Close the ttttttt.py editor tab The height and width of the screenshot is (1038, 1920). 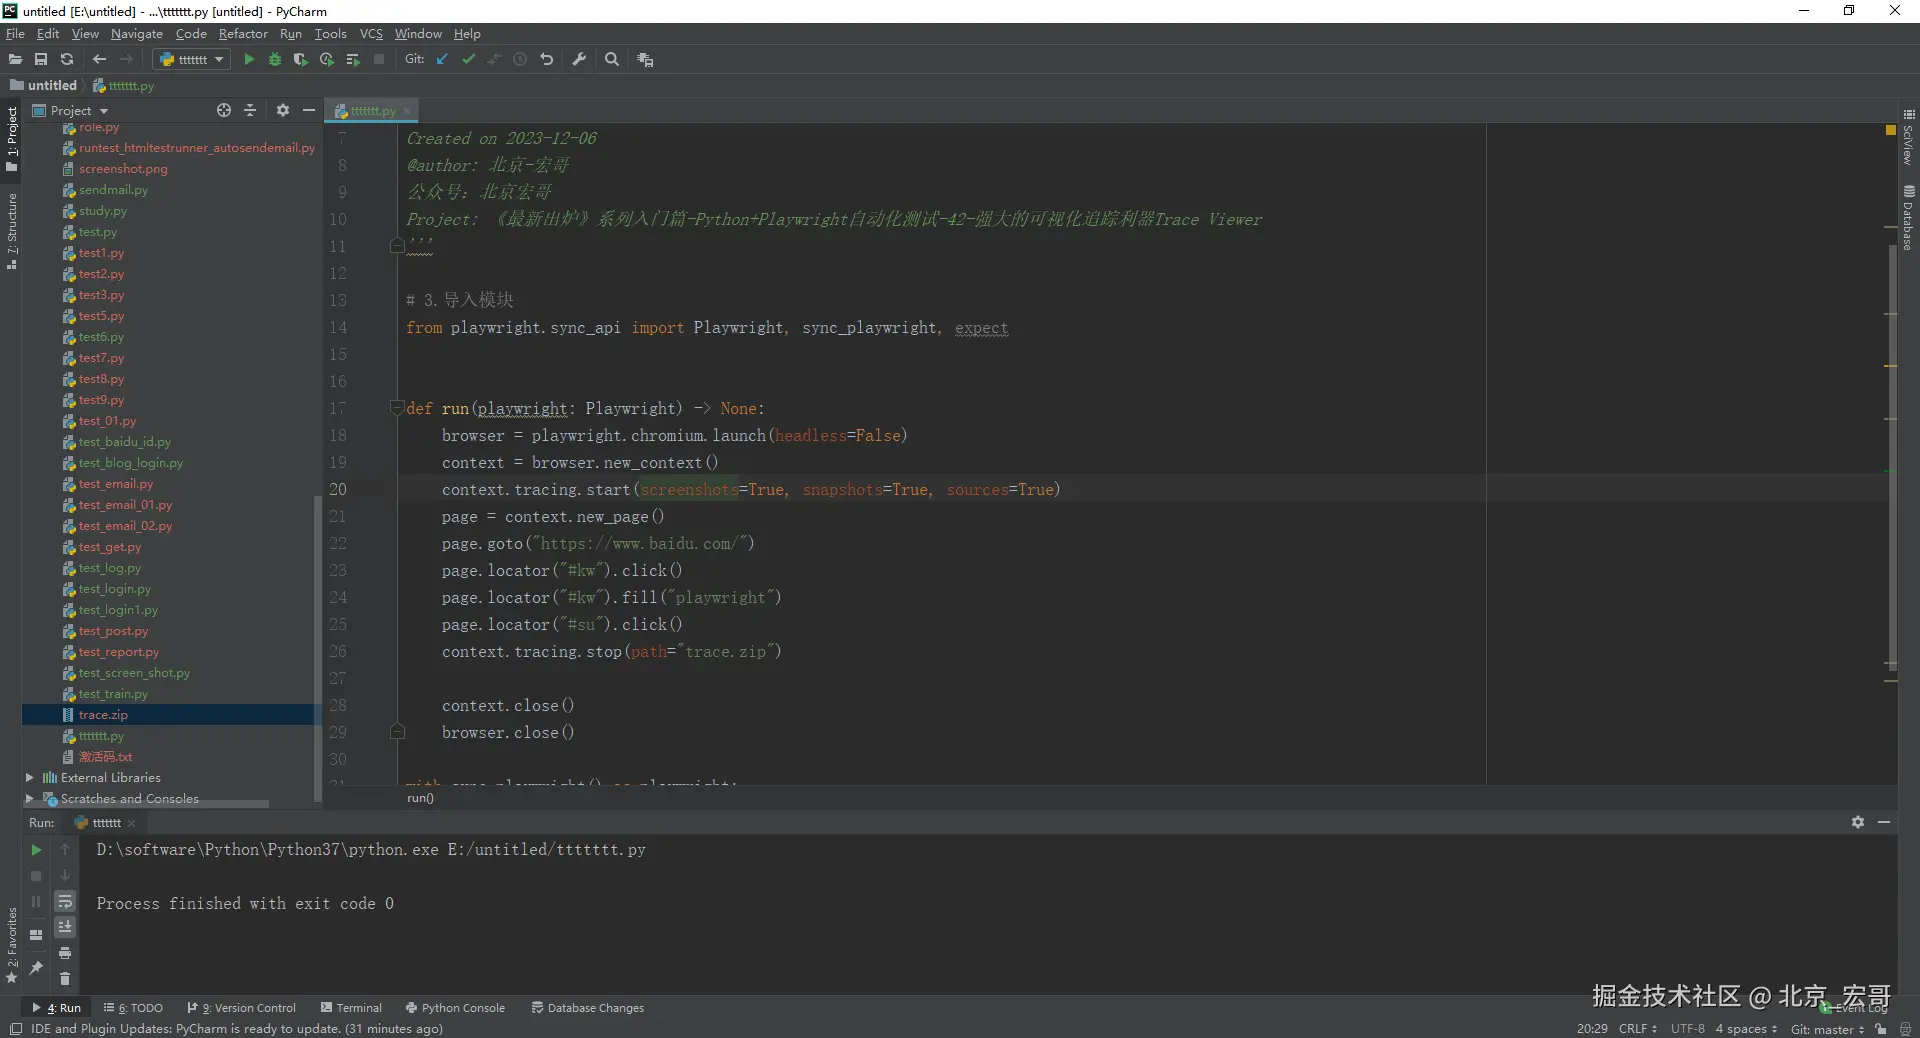point(407,111)
